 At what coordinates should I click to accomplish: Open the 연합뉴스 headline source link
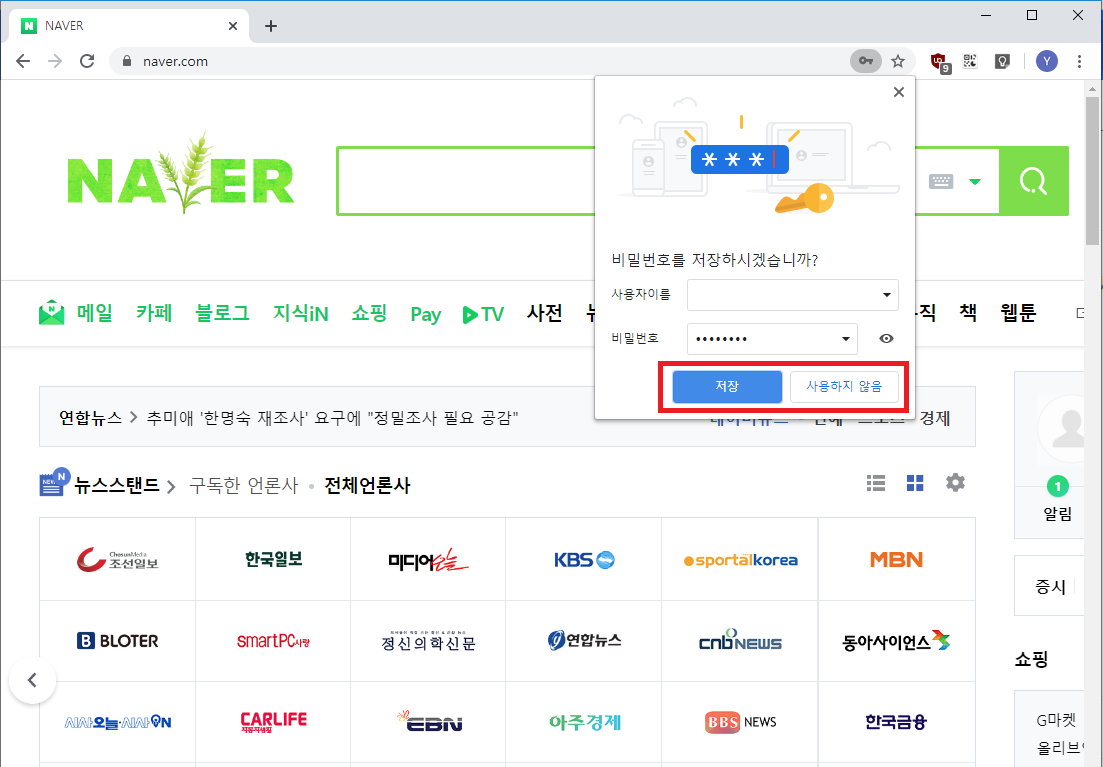point(90,418)
